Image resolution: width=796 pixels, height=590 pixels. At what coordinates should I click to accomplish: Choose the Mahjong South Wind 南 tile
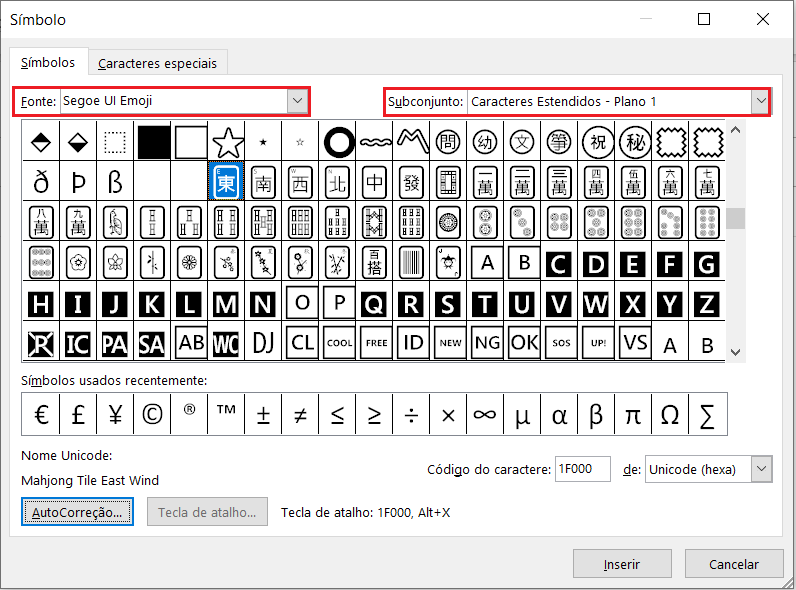[263, 181]
